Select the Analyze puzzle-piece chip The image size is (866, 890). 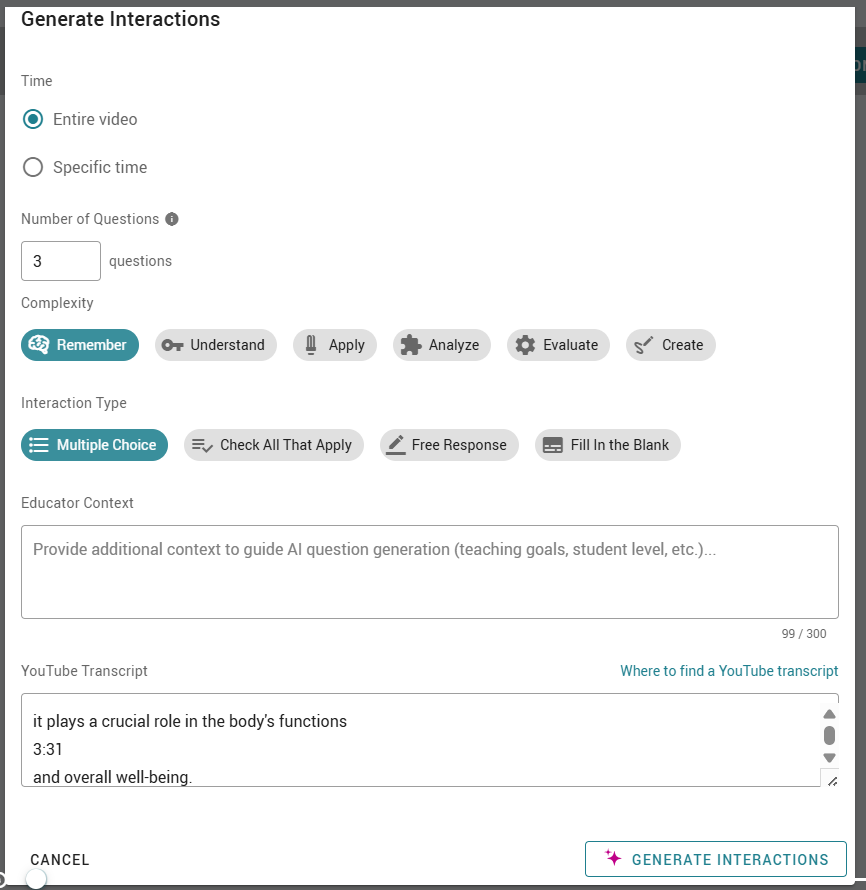(442, 345)
